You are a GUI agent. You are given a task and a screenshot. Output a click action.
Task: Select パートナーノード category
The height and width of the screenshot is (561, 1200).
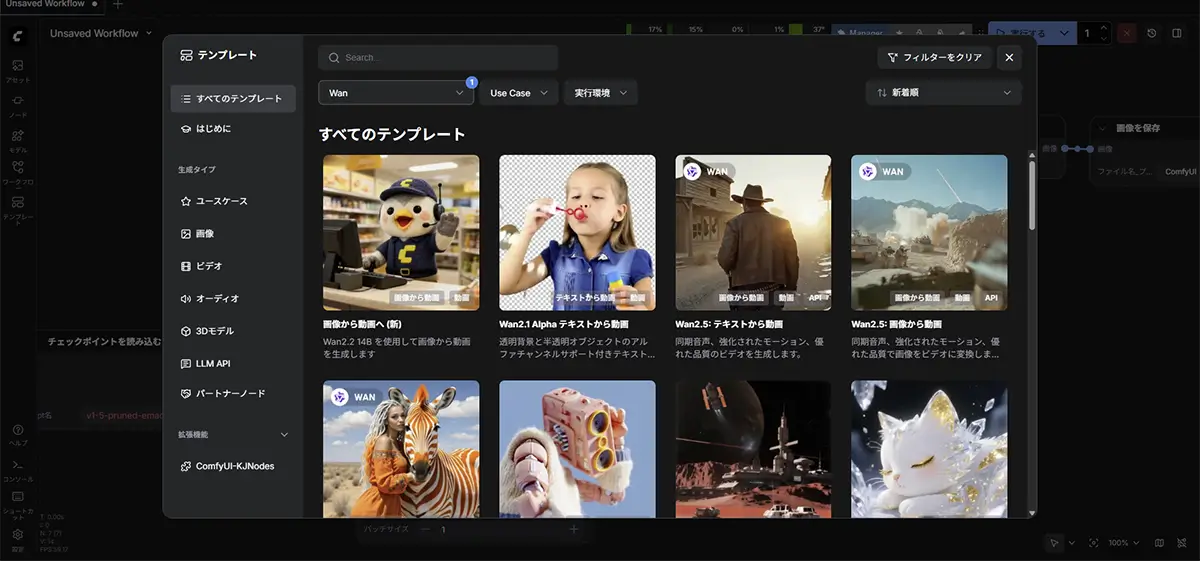233,393
